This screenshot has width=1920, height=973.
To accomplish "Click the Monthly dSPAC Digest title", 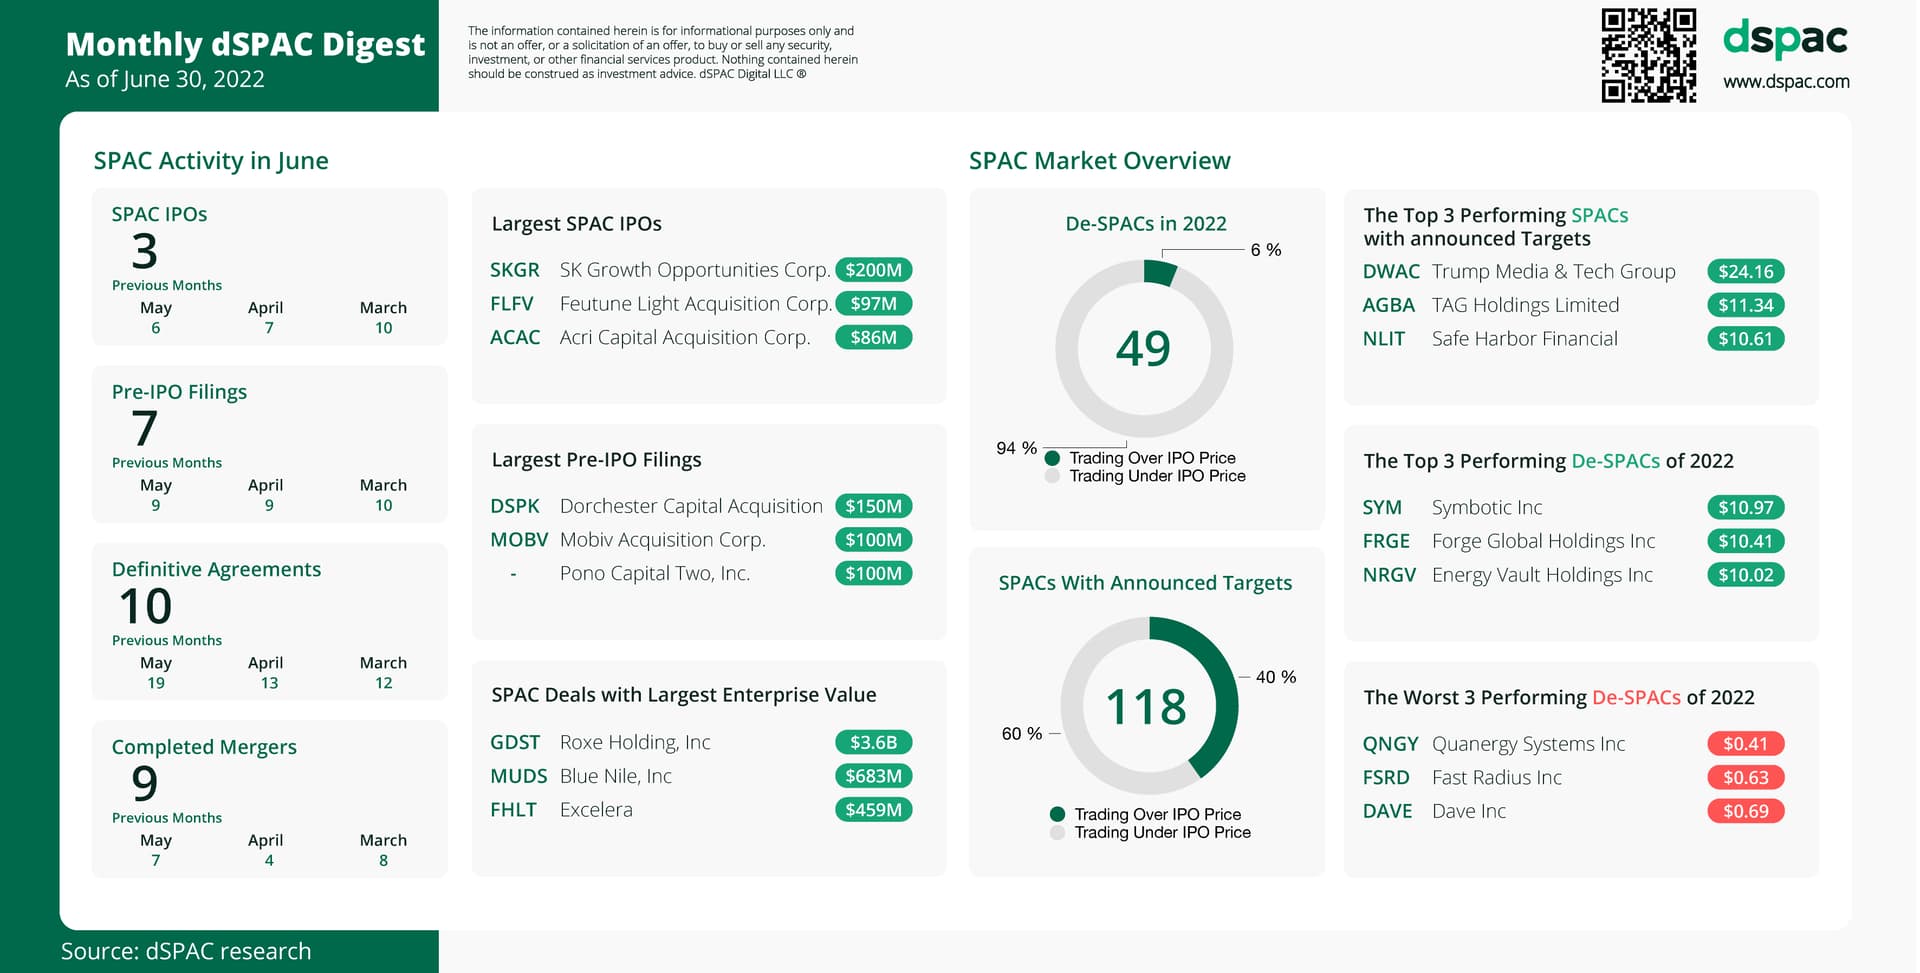I will click(245, 44).
